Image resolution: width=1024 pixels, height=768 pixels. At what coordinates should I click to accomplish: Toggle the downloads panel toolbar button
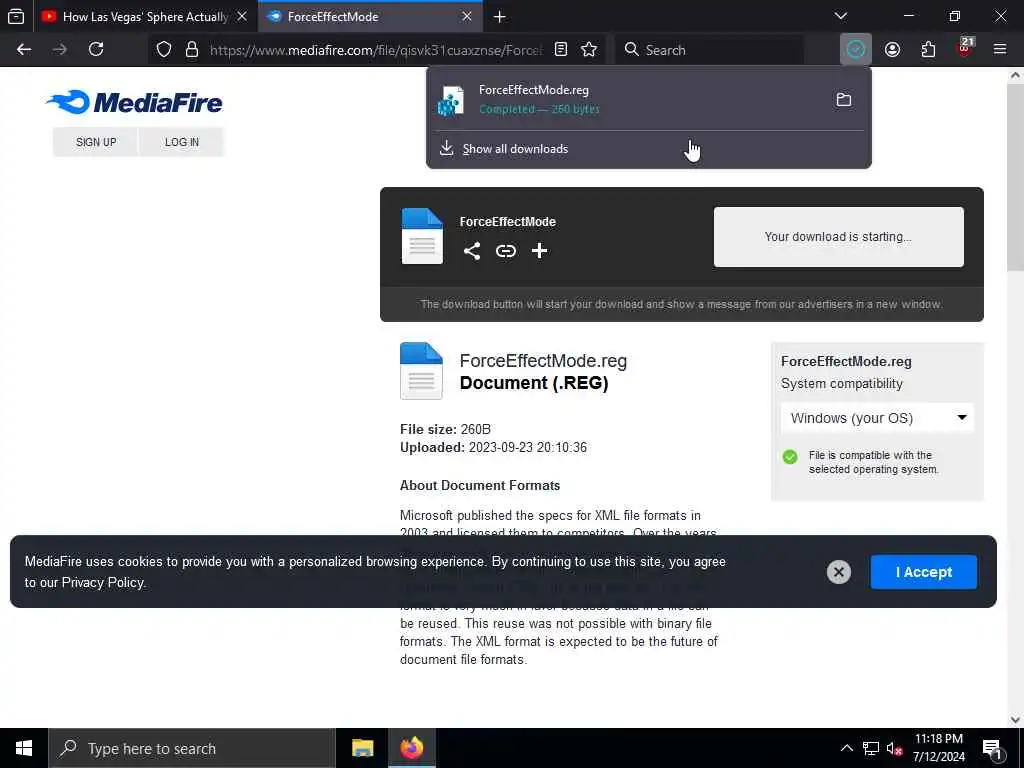pos(856,50)
